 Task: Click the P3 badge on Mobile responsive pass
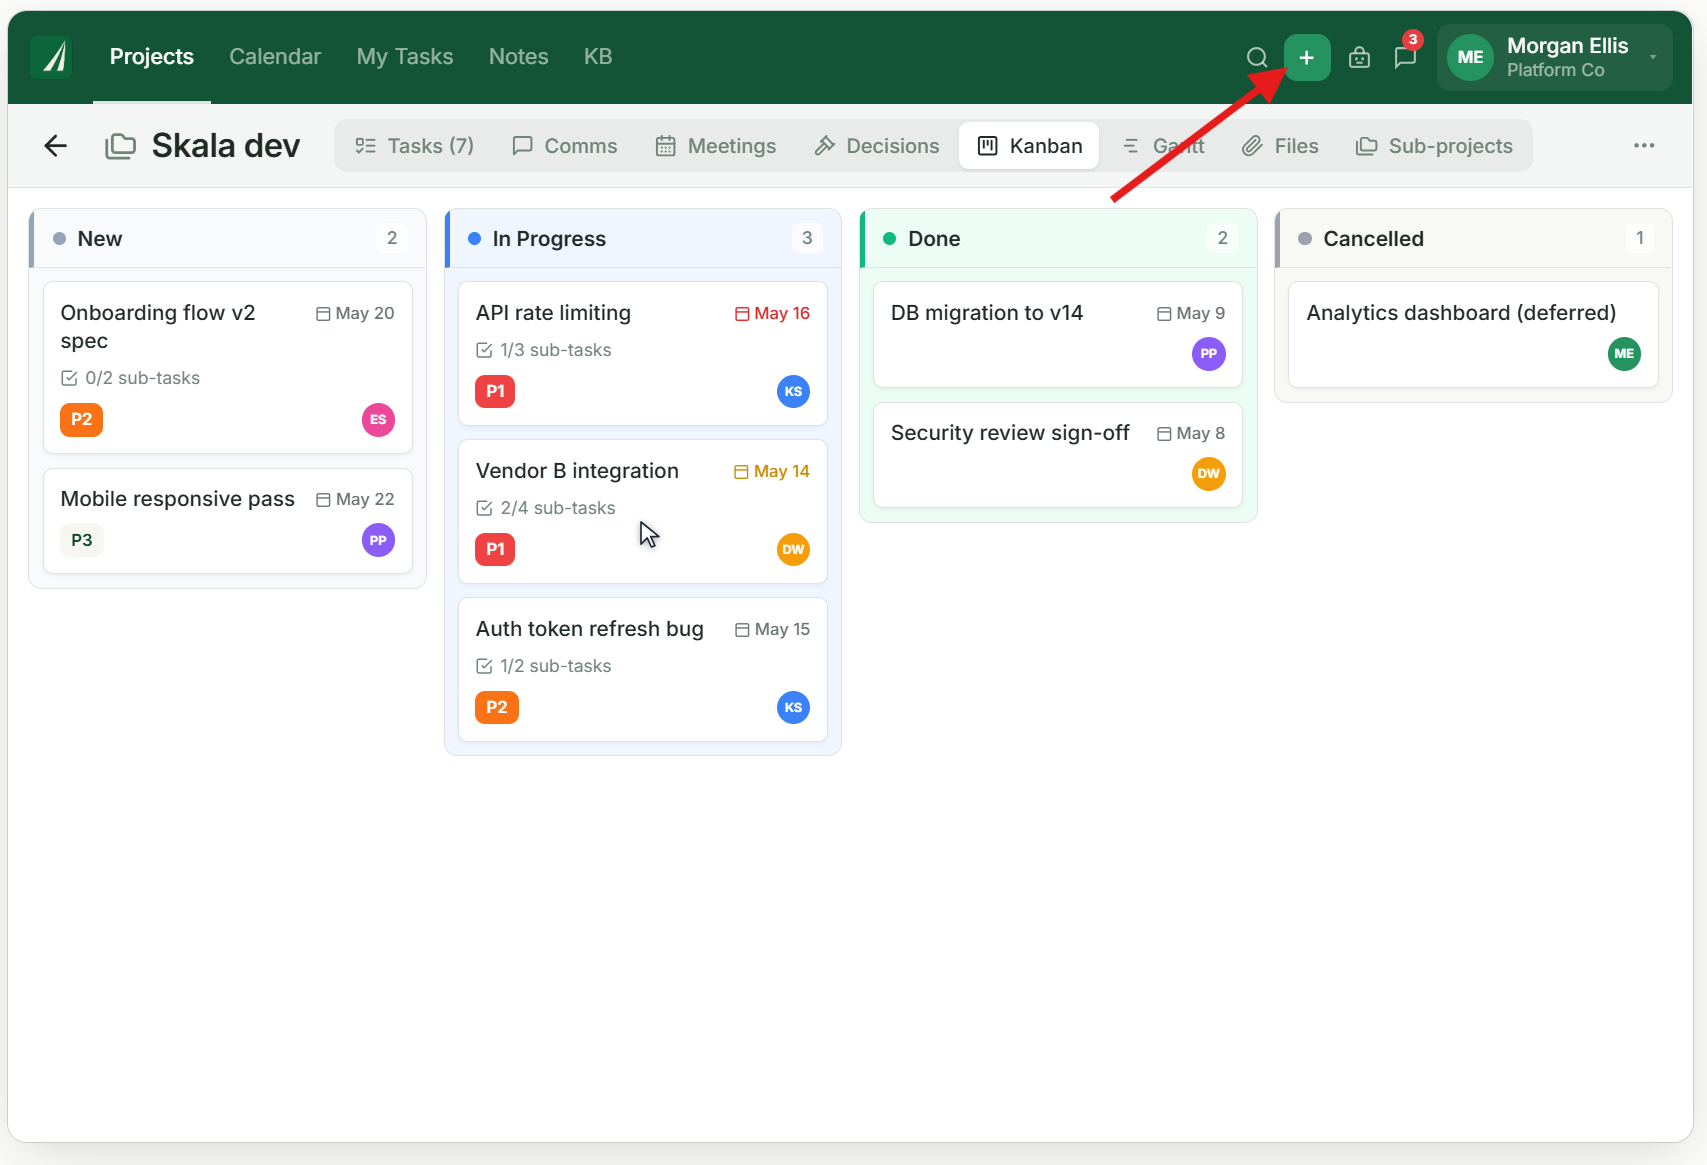[x=82, y=541]
